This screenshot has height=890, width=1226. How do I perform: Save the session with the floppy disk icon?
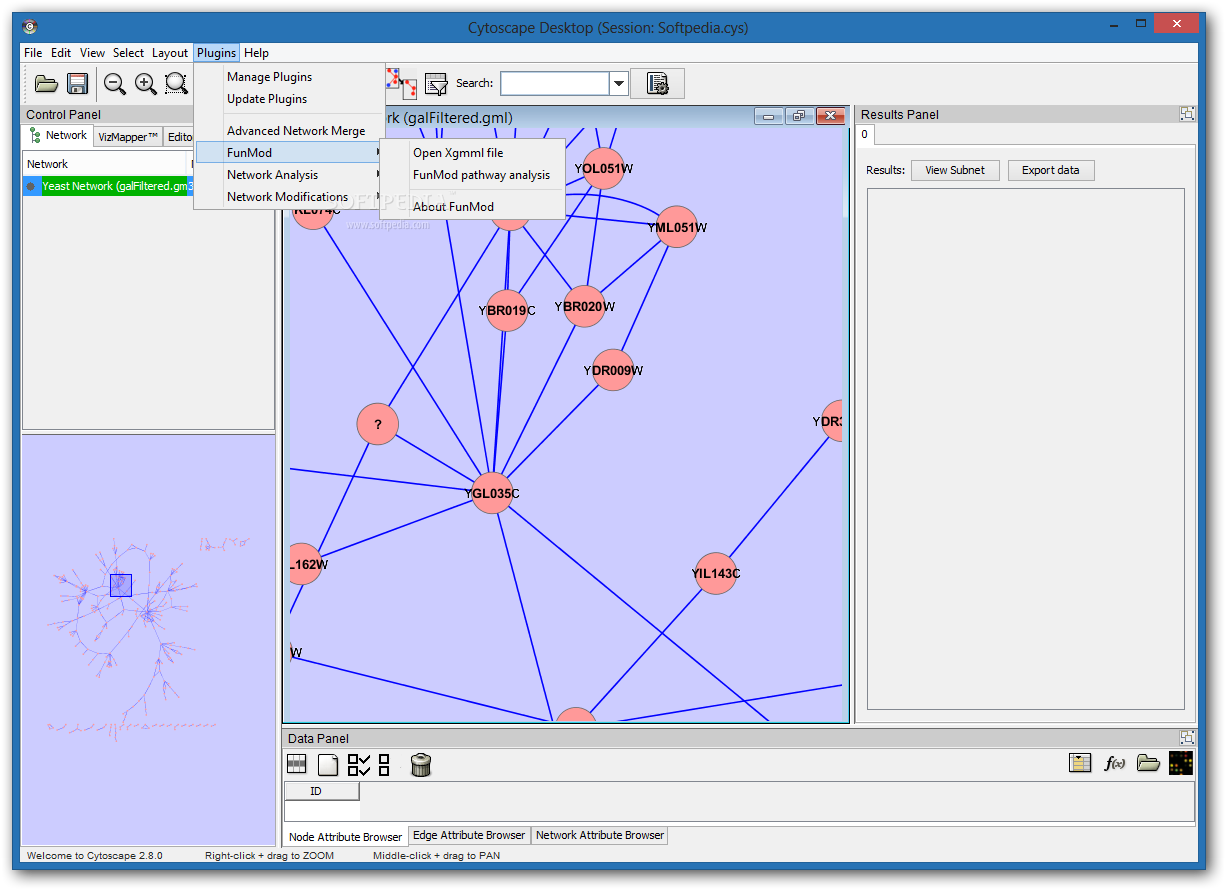tap(77, 84)
